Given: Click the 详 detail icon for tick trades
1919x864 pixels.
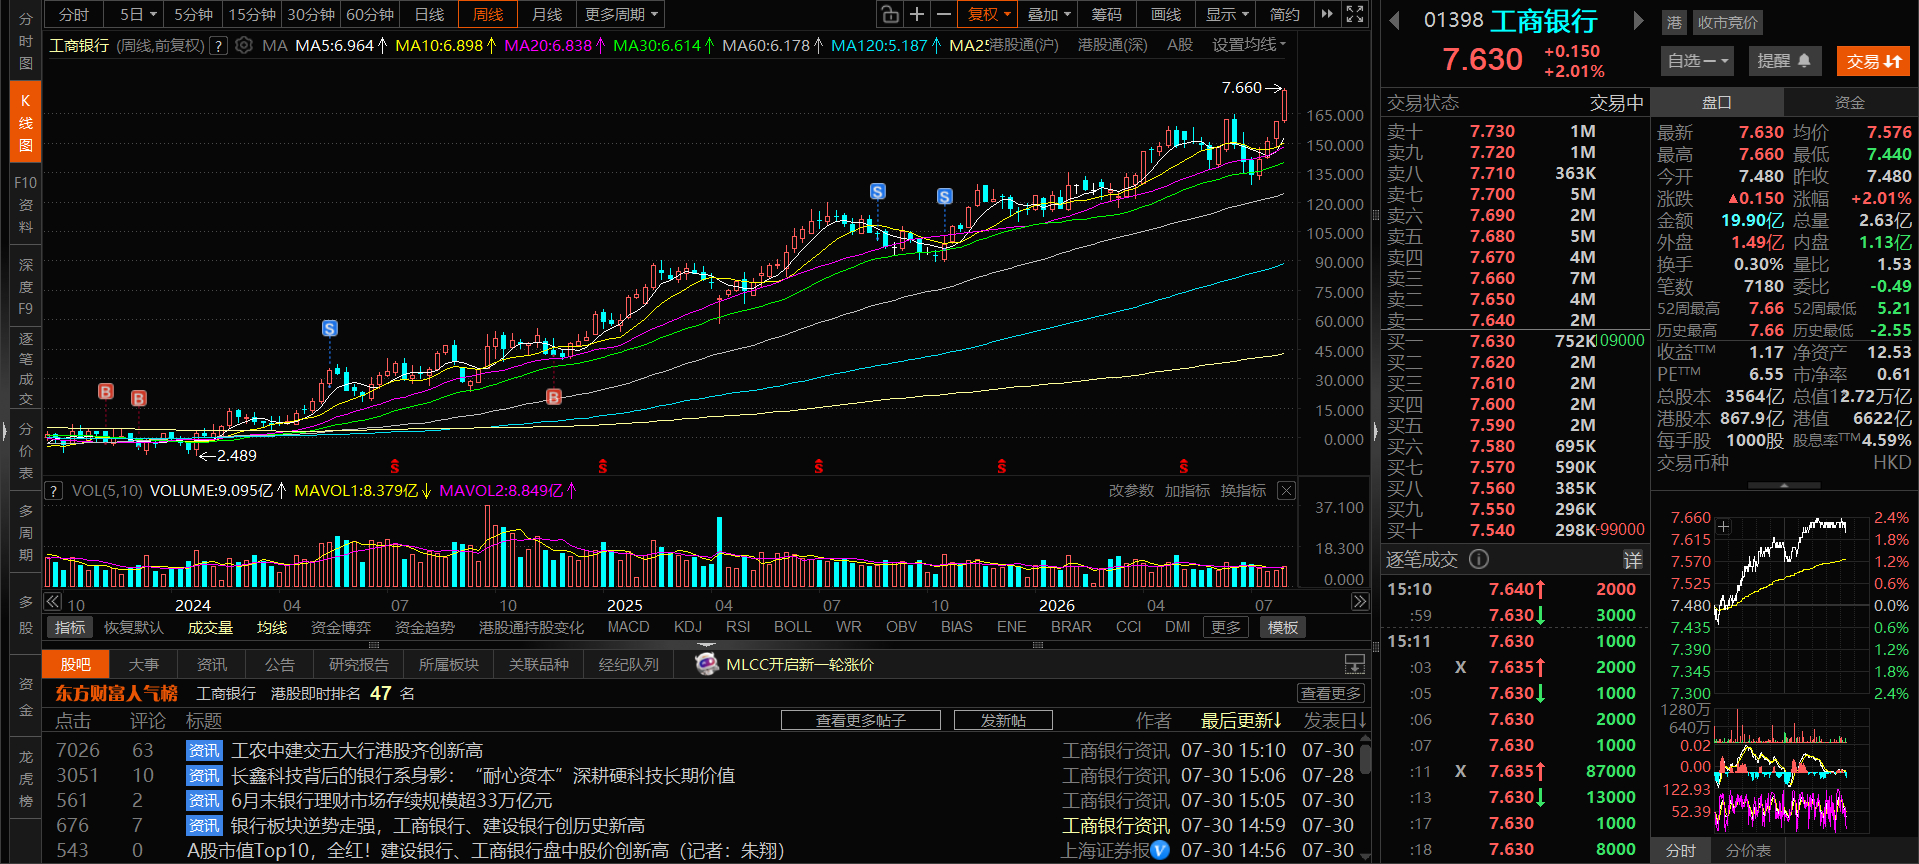Looking at the screenshot, I should [1632, 560].
